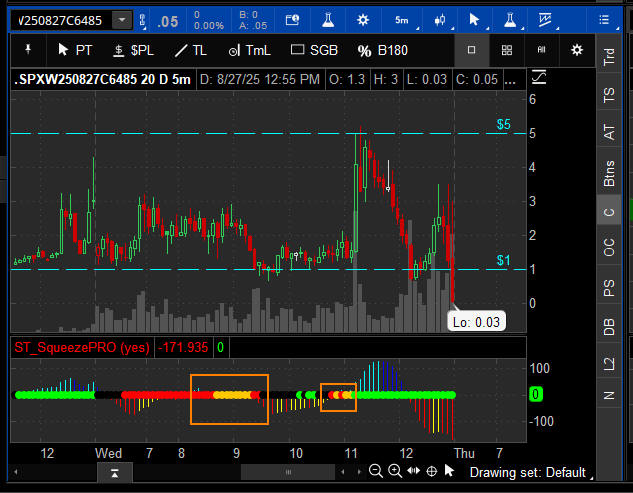Click the zoom out magnifier icon
Viewport: 633px width, 493px height.
pyautogui.click(x=375, y=471)
